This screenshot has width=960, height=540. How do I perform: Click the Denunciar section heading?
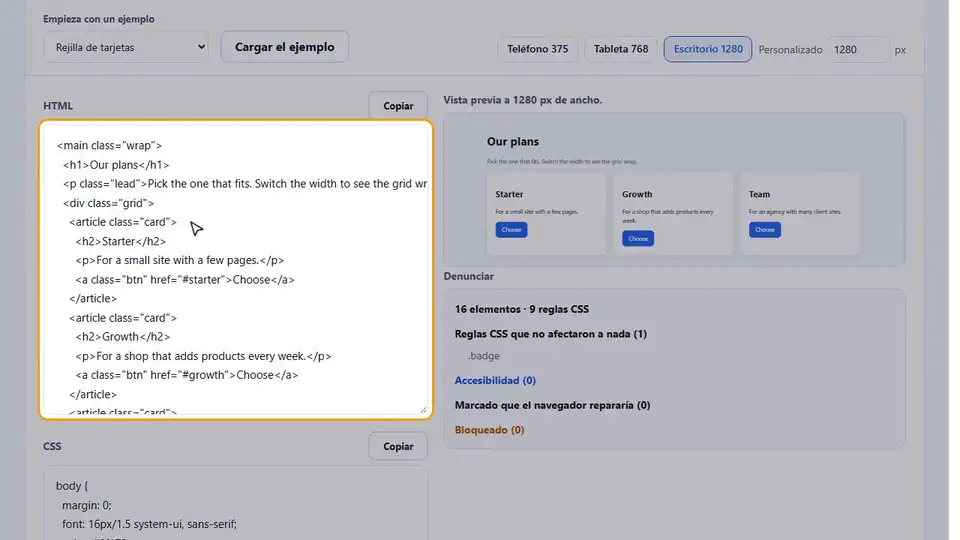click(x=468, y=276)
